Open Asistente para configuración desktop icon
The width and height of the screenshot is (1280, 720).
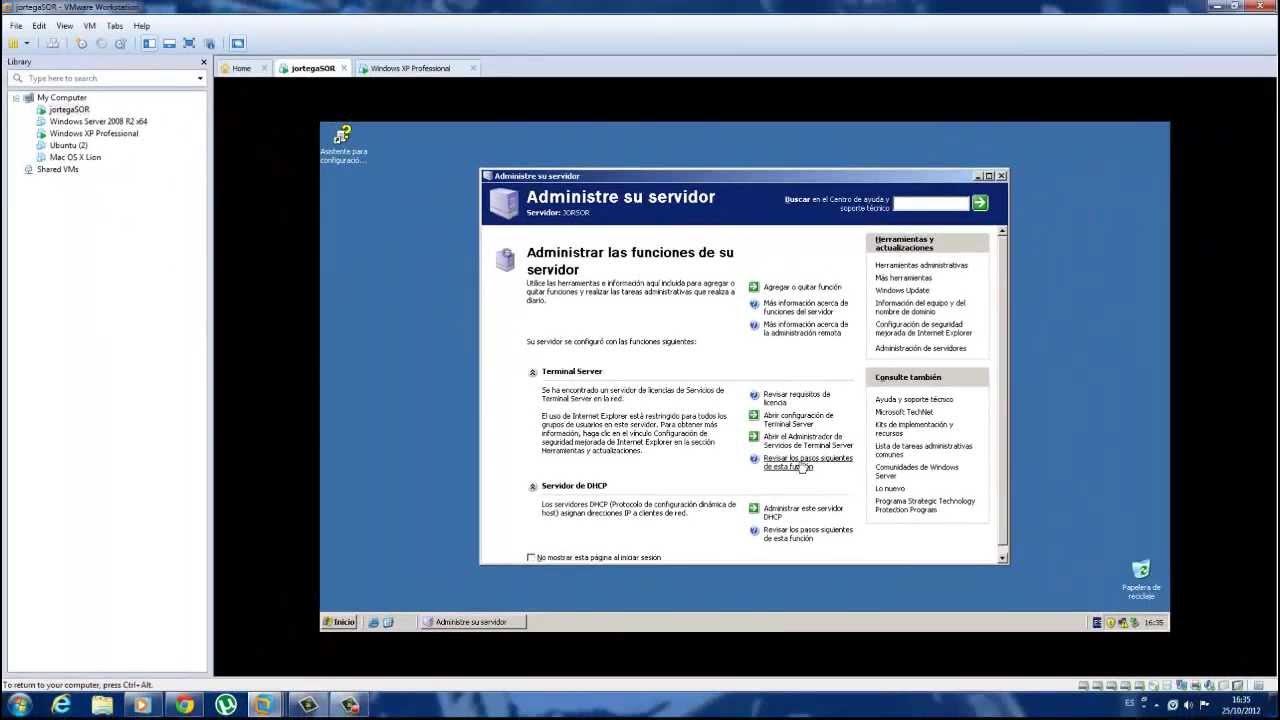(x=343, y=145)
